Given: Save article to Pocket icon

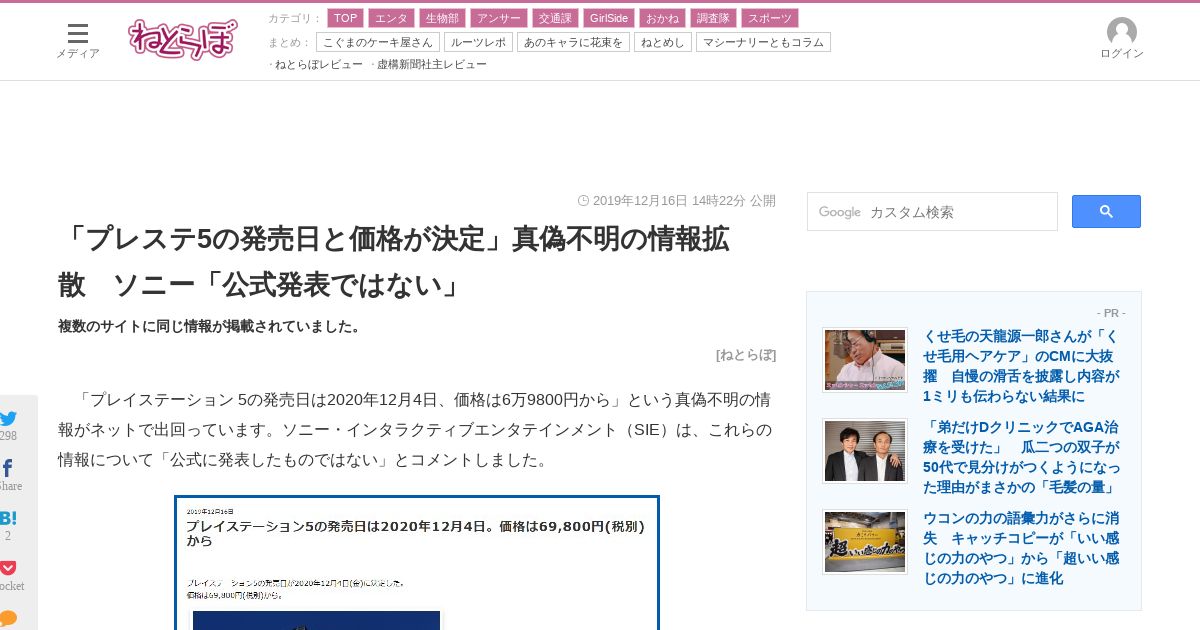Looking at the screenshot, I should pyautogui.click(x=8, y=568).
